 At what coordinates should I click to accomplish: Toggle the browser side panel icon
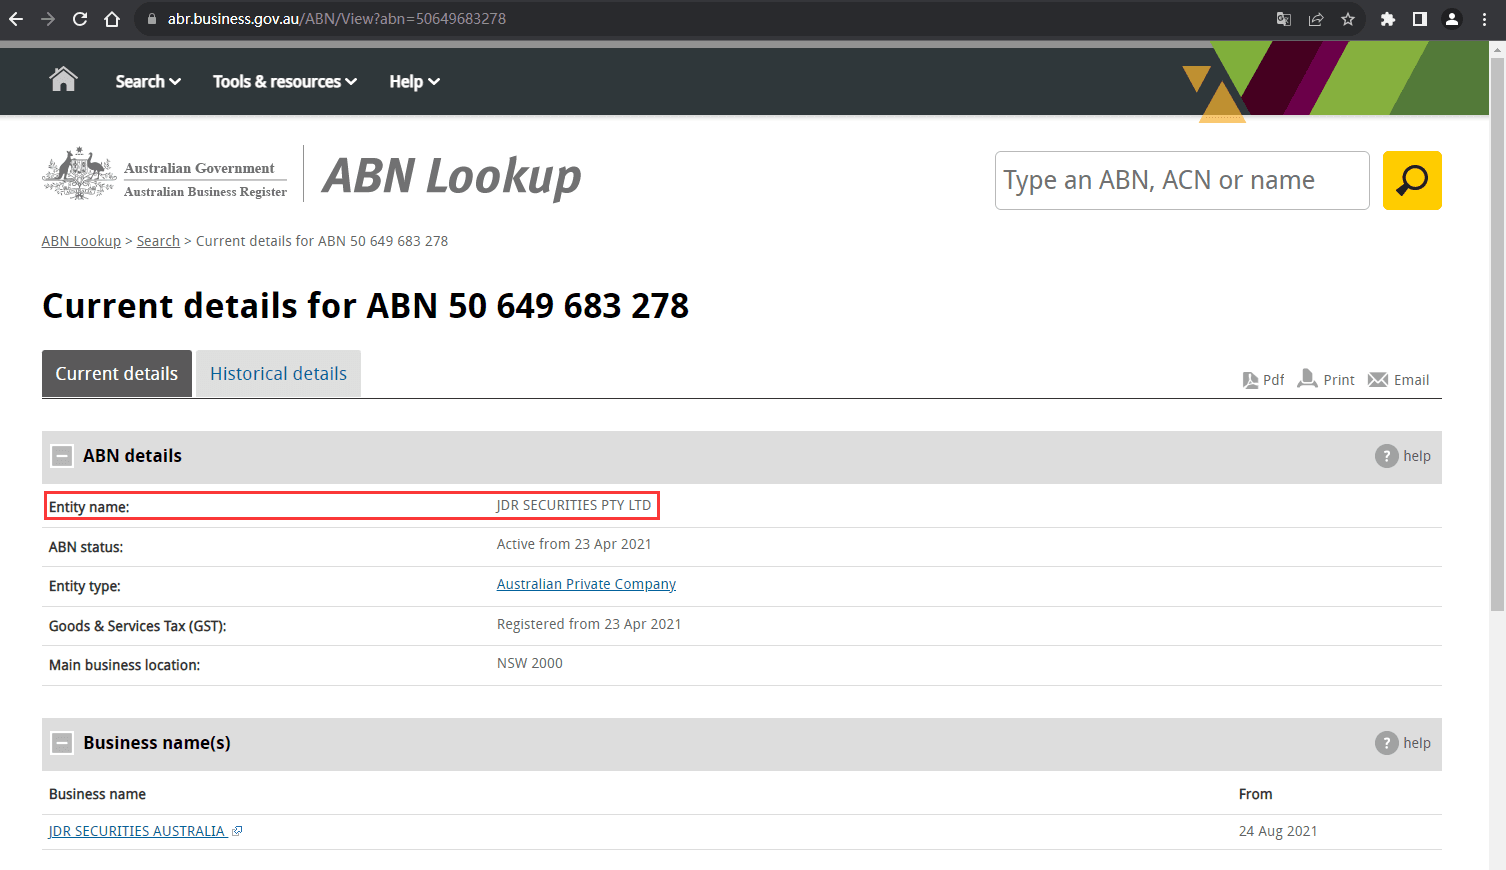click(x=1420, y=19)
